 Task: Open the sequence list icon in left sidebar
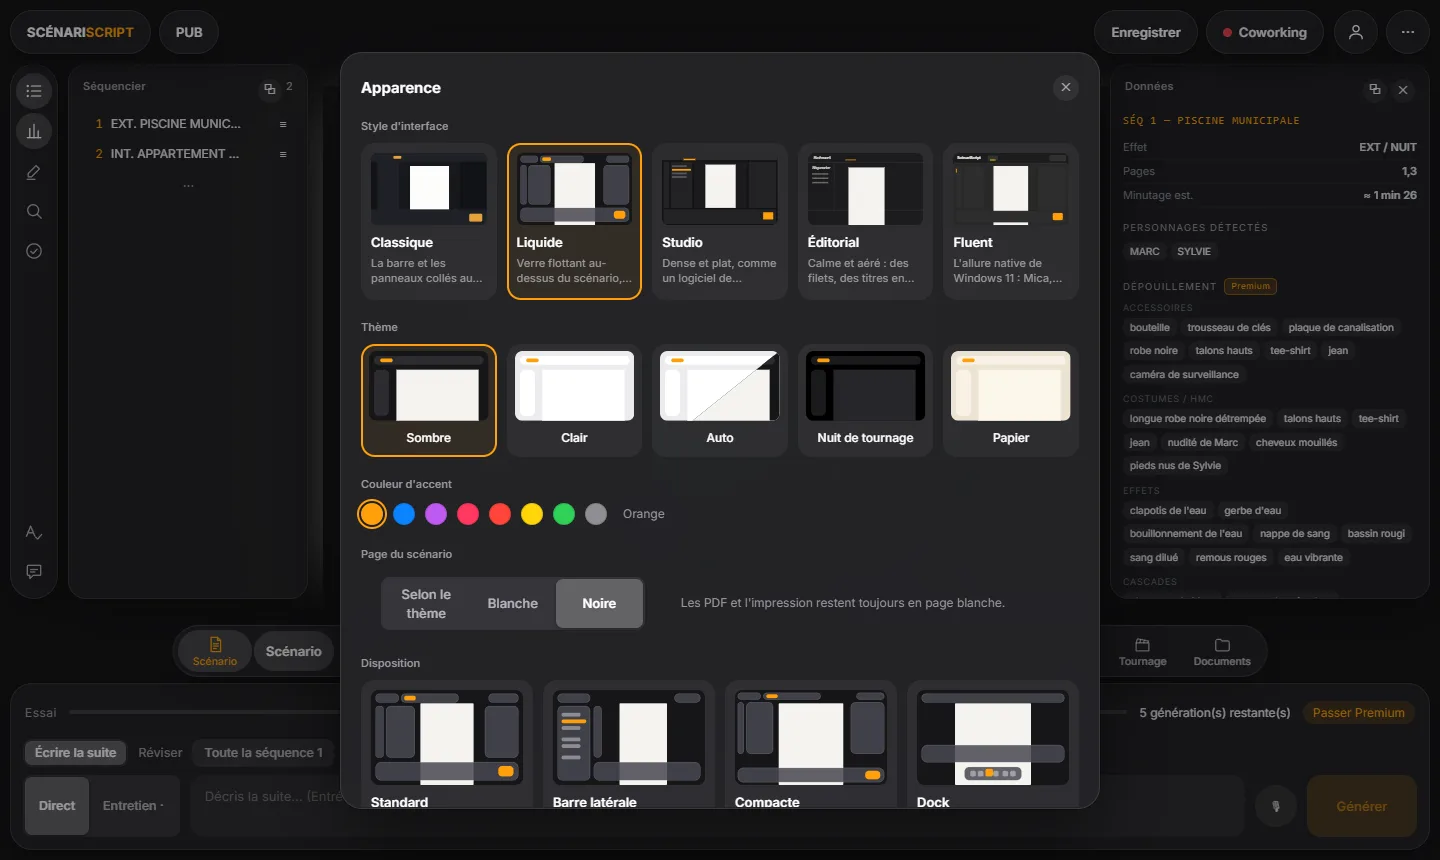point(34,91)
